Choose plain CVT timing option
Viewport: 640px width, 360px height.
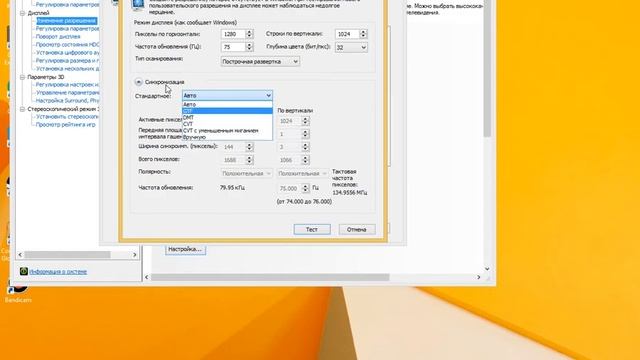(227, 124)
